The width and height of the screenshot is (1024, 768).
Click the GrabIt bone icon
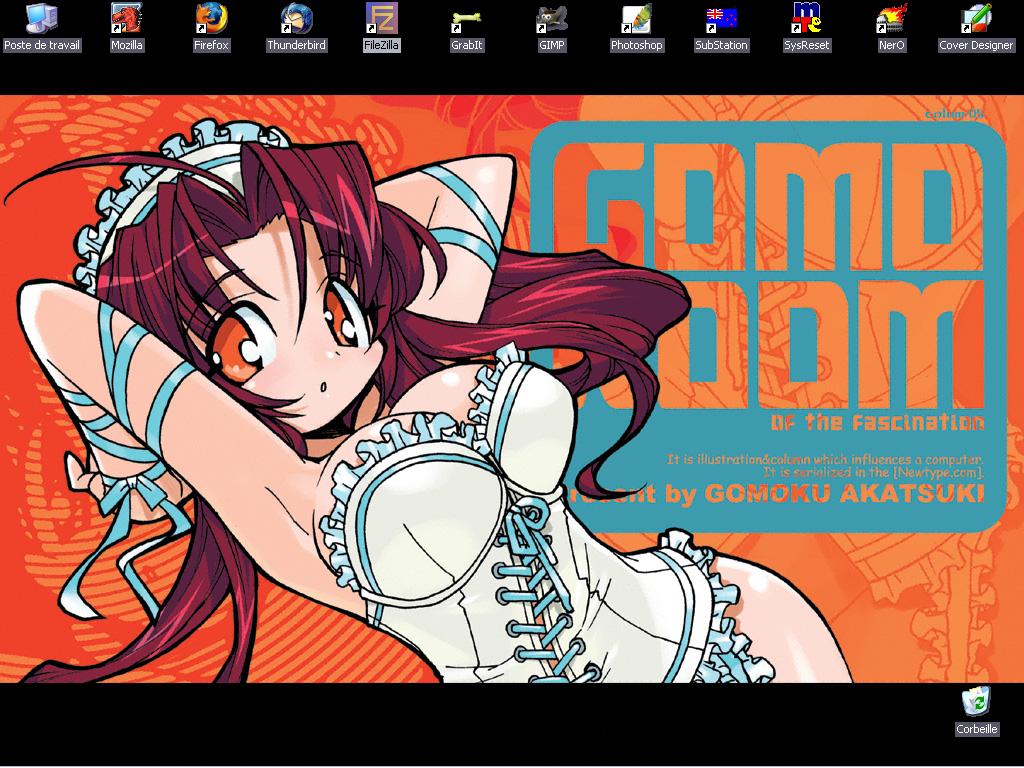[466, 18]
